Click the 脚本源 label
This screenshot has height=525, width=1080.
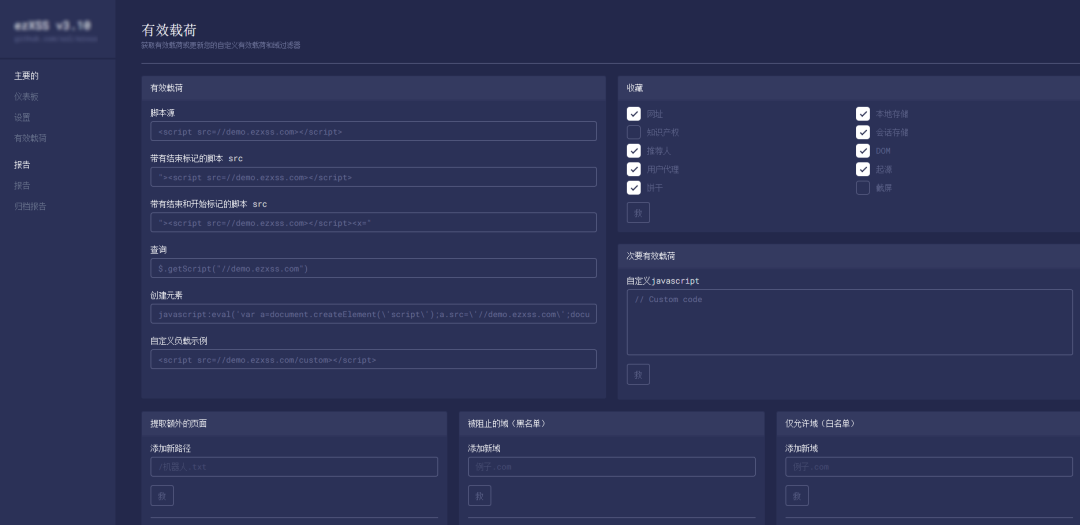coord(163,113)
